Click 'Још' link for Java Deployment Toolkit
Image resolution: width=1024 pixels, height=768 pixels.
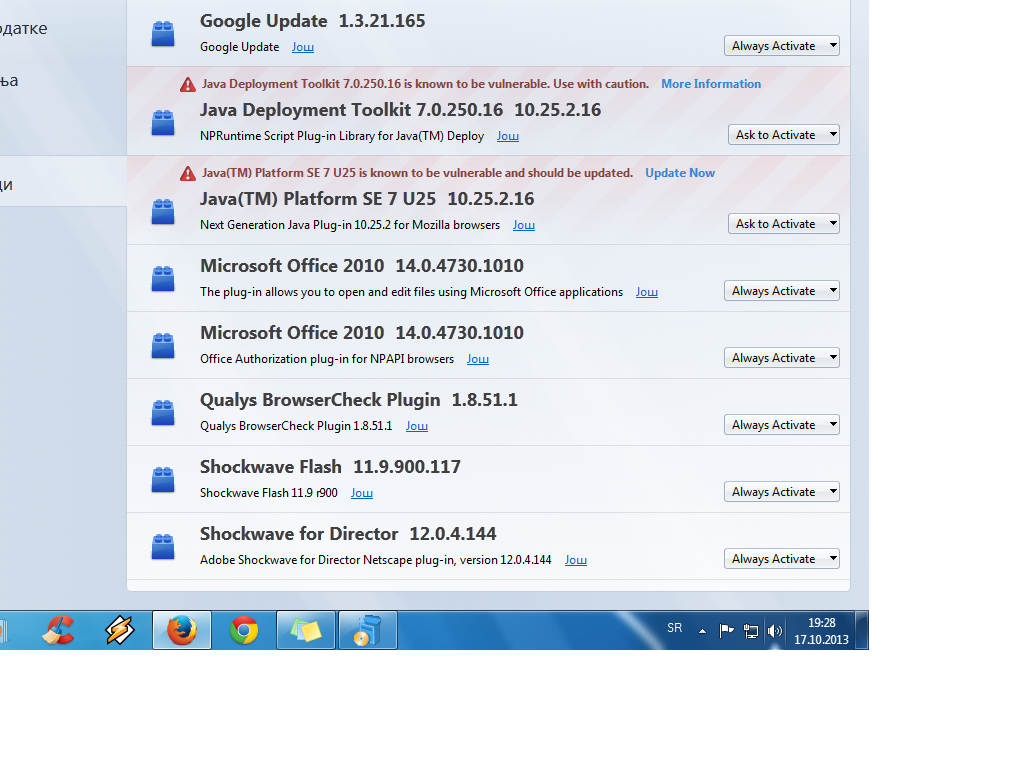coord(507,136)
